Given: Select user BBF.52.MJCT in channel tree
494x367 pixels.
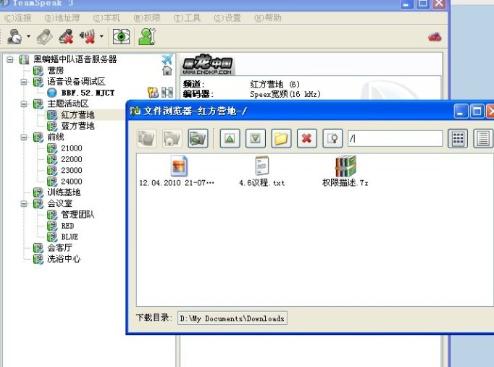Looking at the screenshot, I should (88, 93).
